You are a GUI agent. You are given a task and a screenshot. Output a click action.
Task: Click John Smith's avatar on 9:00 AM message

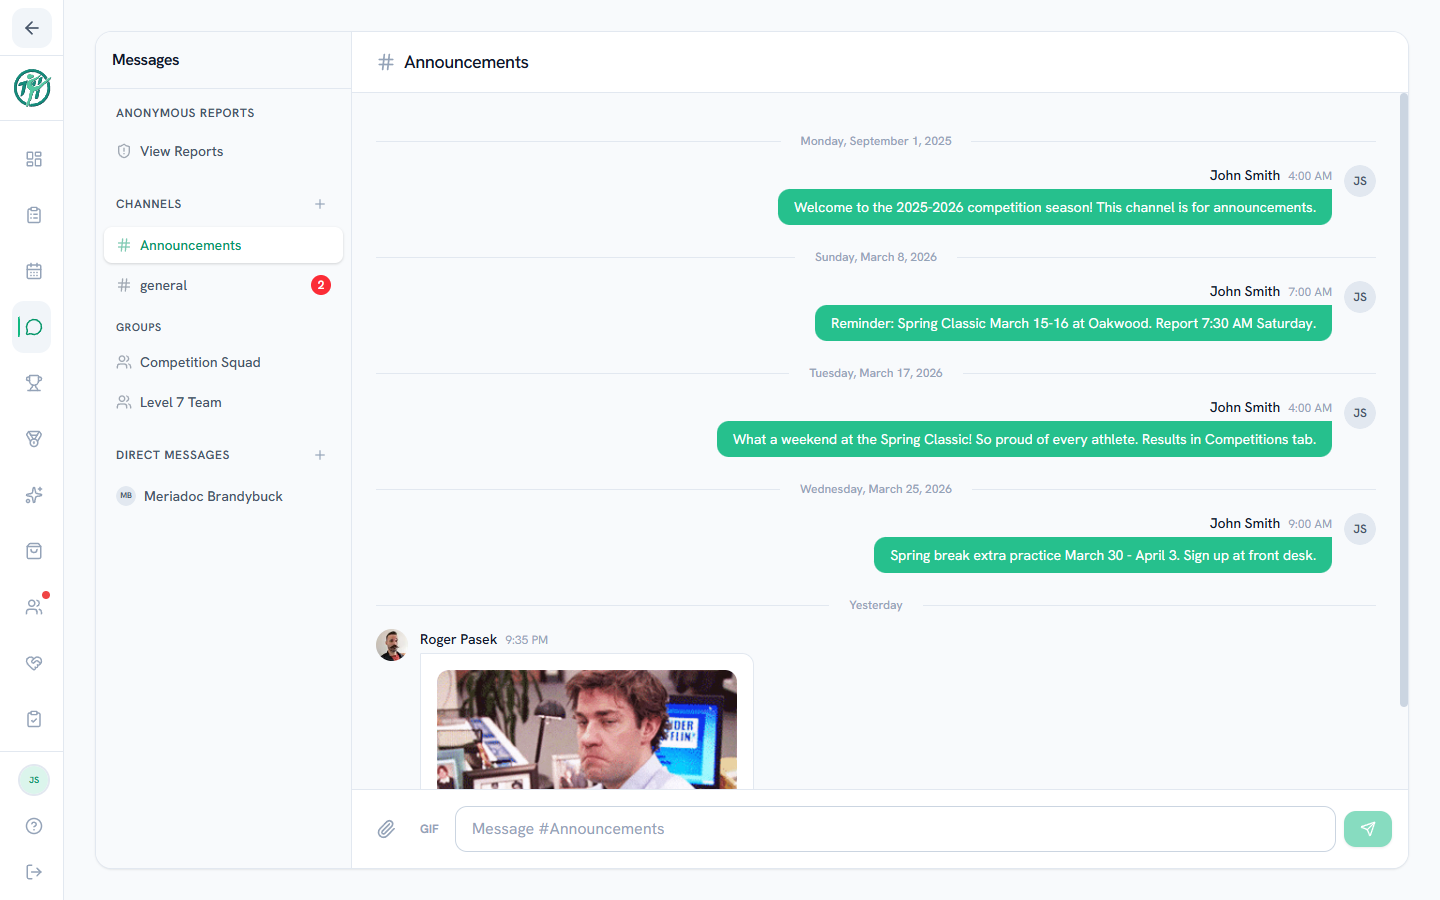click(1360, 529)
